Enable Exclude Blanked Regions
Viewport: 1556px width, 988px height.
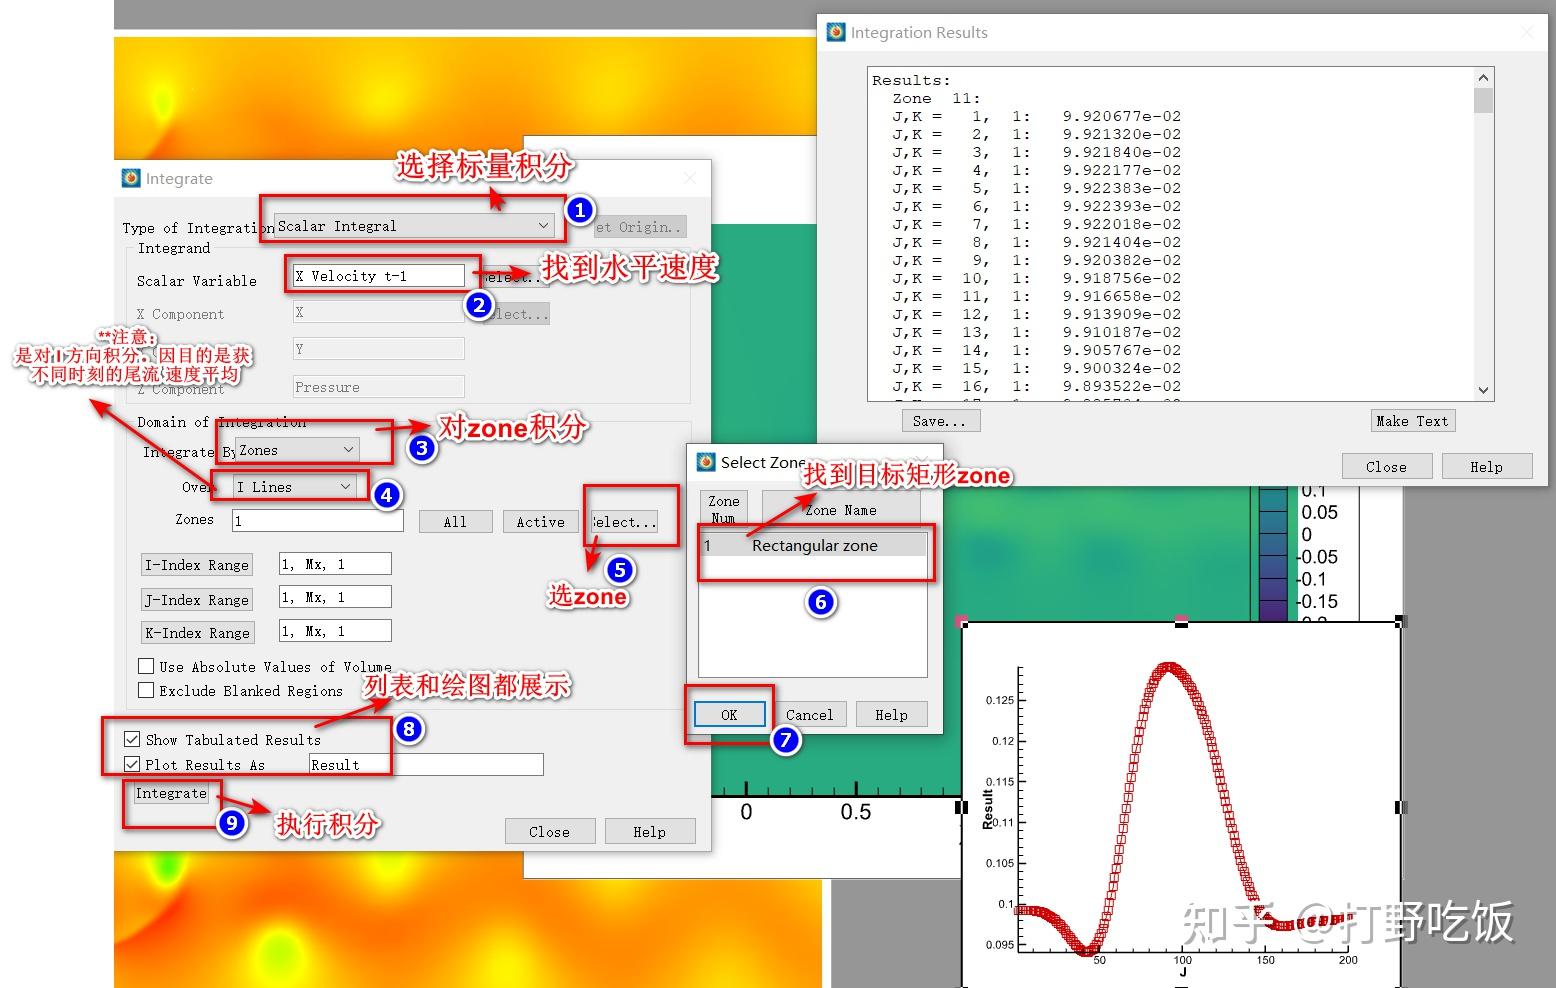[x=146, y=690]
